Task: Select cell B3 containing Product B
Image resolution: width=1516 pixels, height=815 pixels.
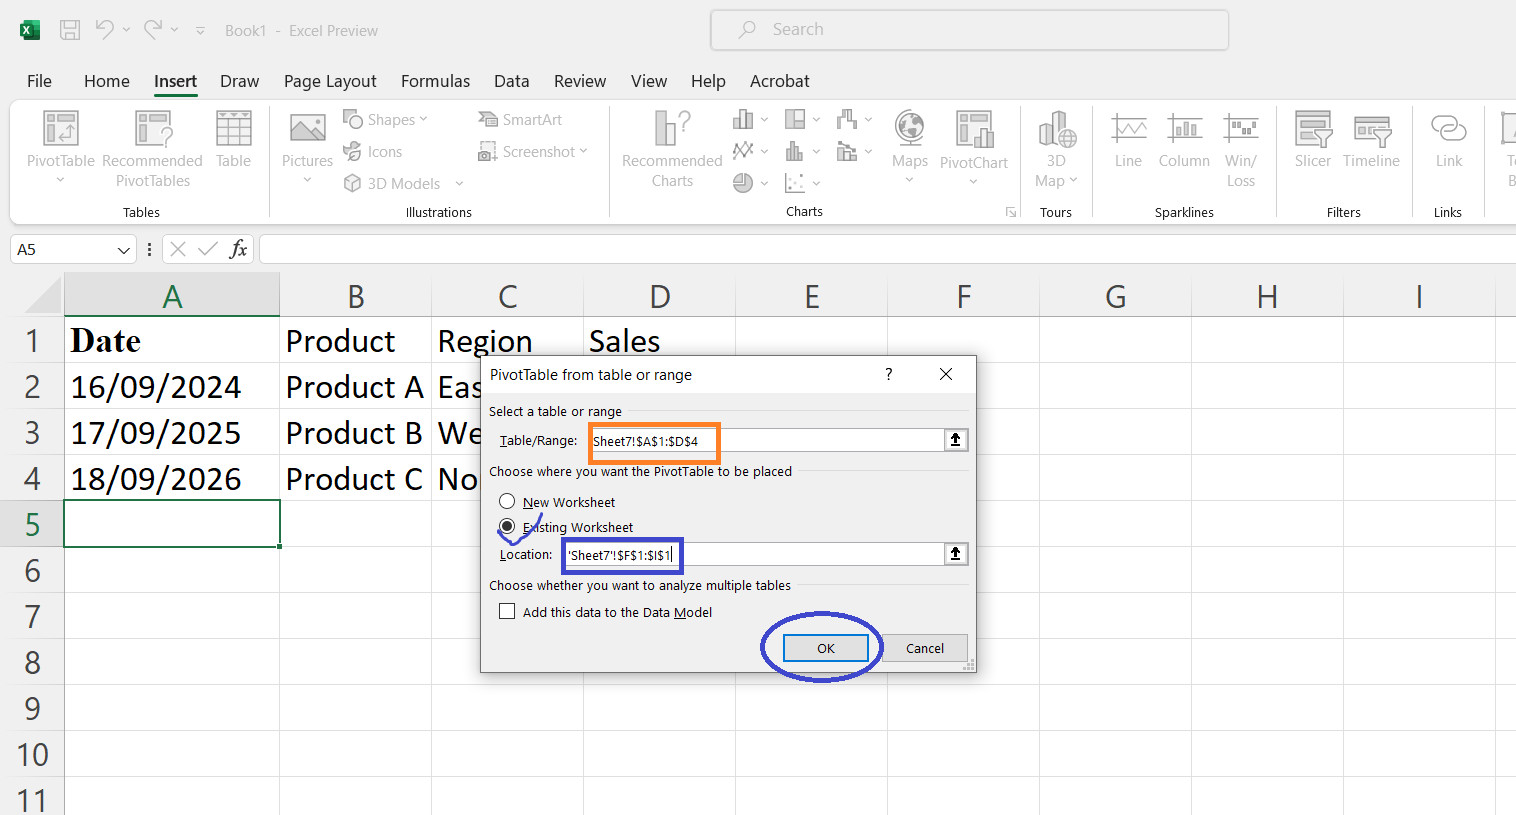Action: coord(355,432)
